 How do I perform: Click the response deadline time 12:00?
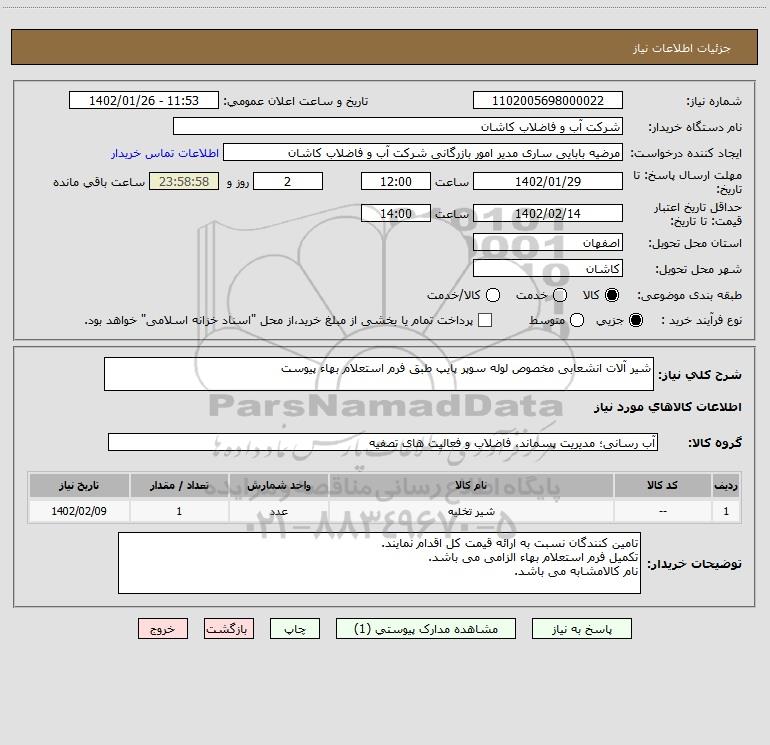point(396,181)
